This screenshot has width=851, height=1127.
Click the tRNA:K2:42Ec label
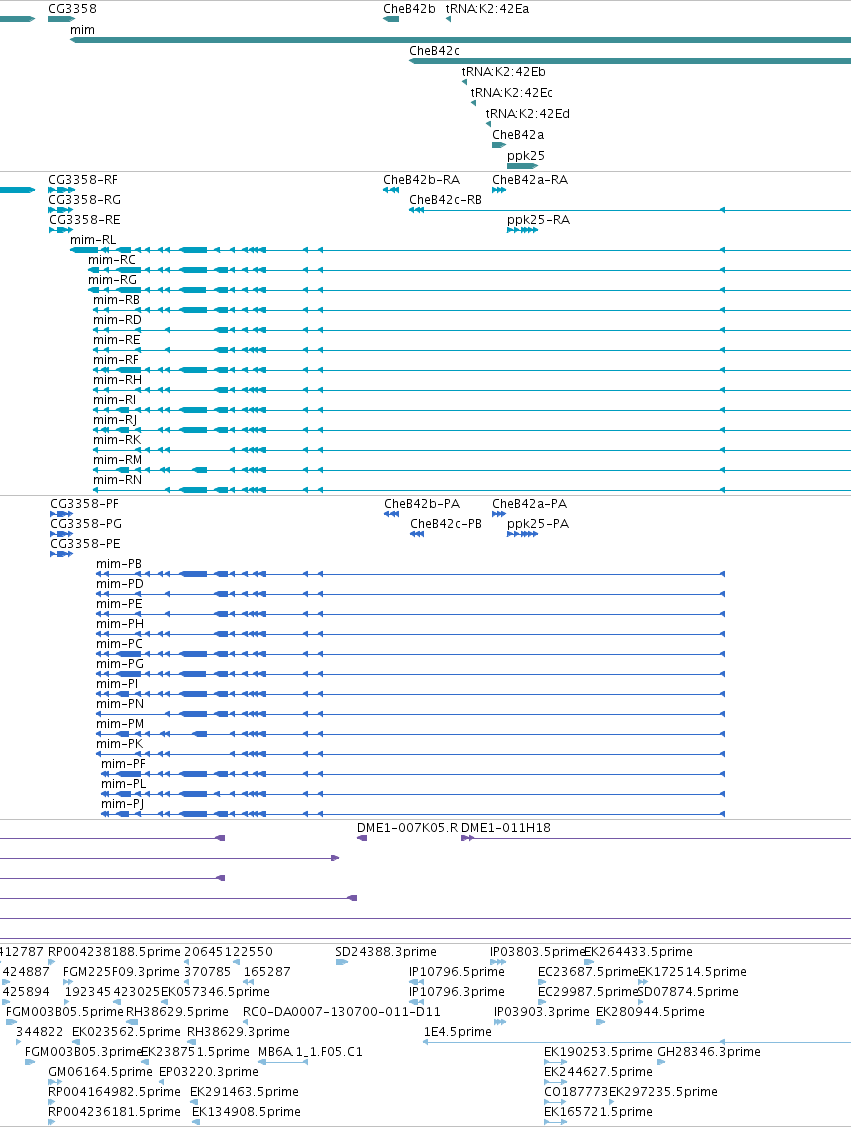point(511,92)
